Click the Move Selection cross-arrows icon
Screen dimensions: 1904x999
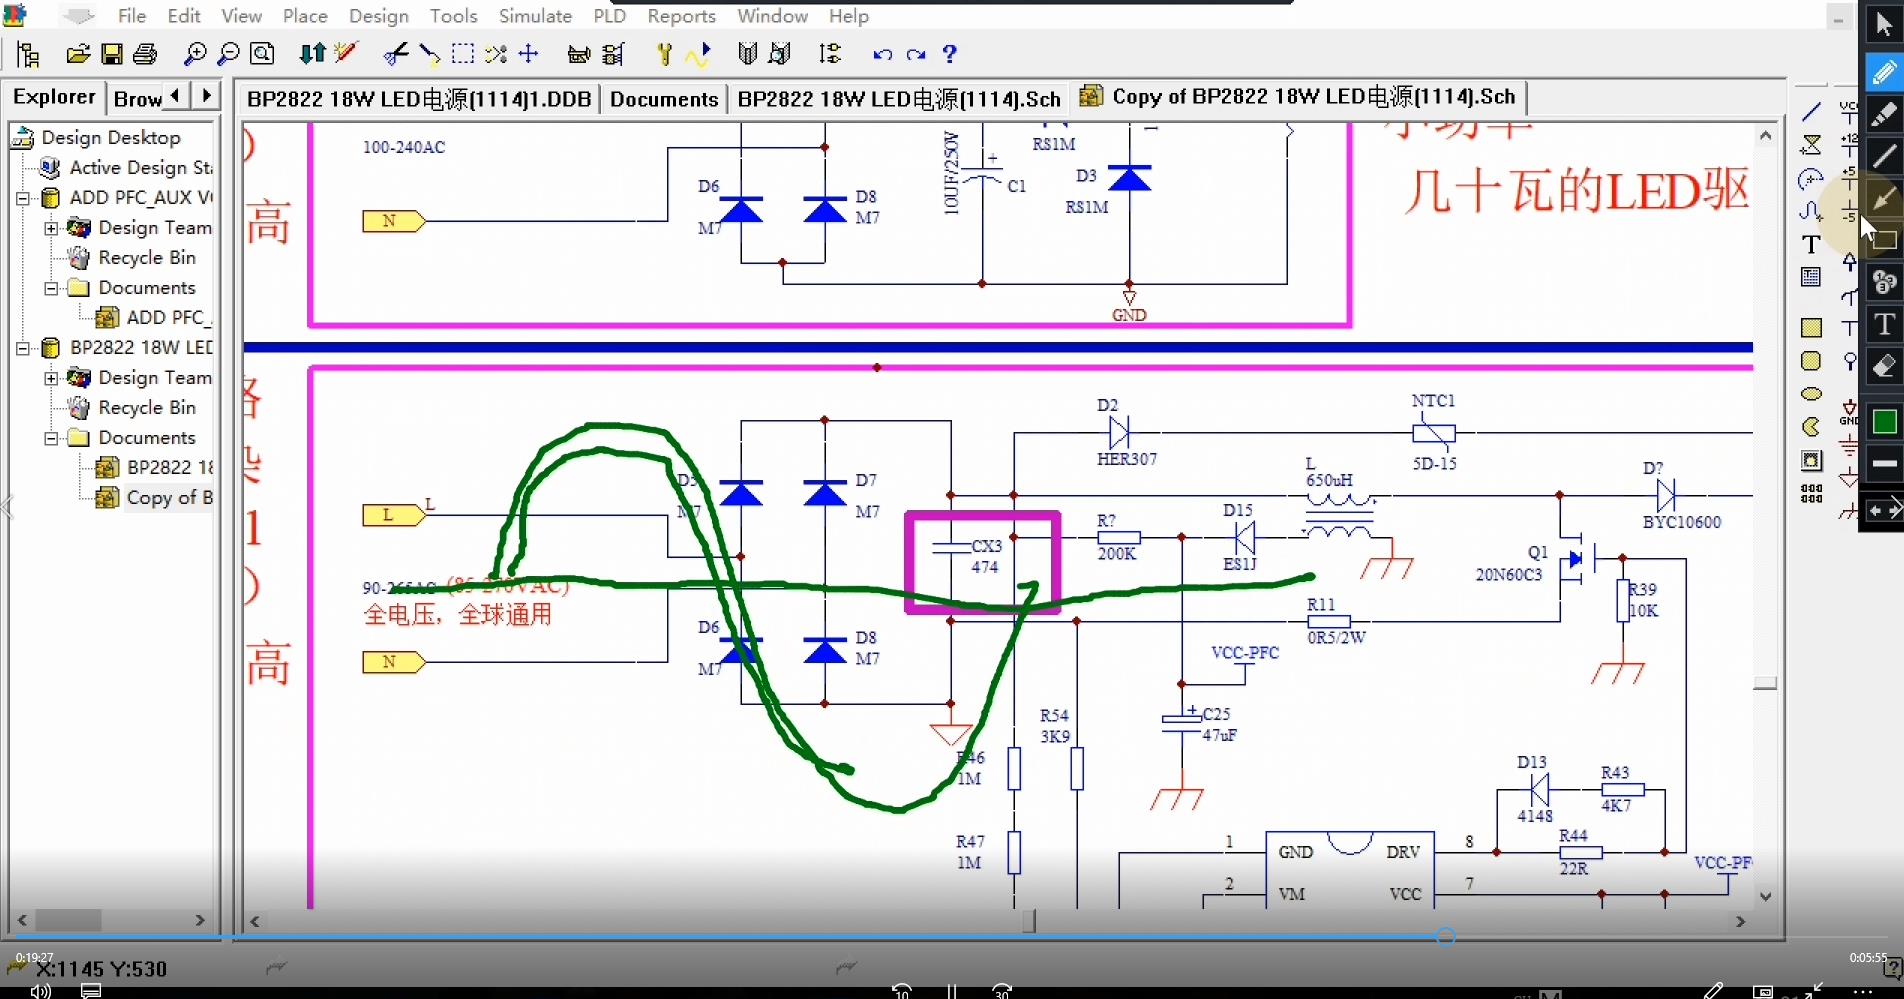coord(528,54)
